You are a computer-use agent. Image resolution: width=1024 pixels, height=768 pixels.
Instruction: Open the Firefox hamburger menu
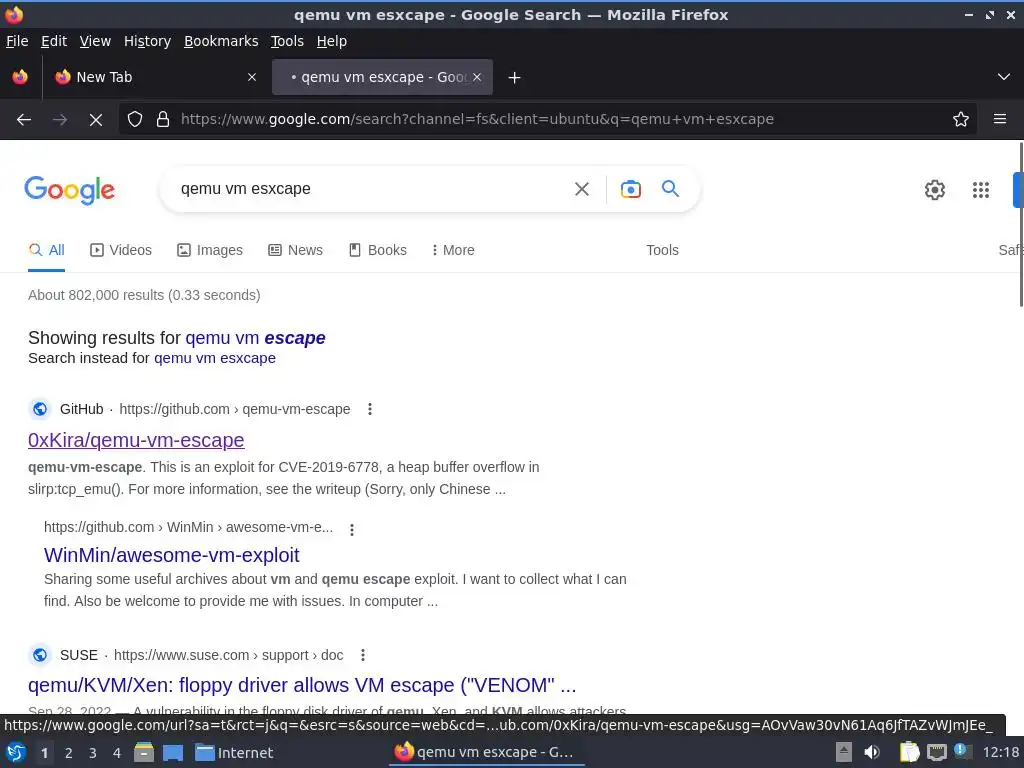click(x=1000, y=120)
